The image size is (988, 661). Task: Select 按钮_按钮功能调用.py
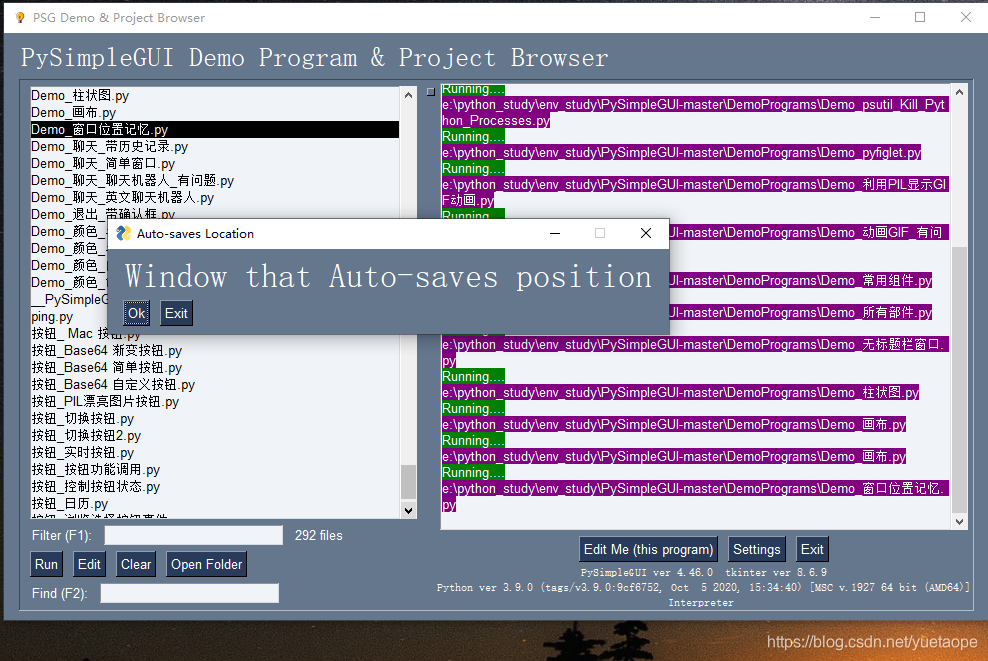coord(214,469)
